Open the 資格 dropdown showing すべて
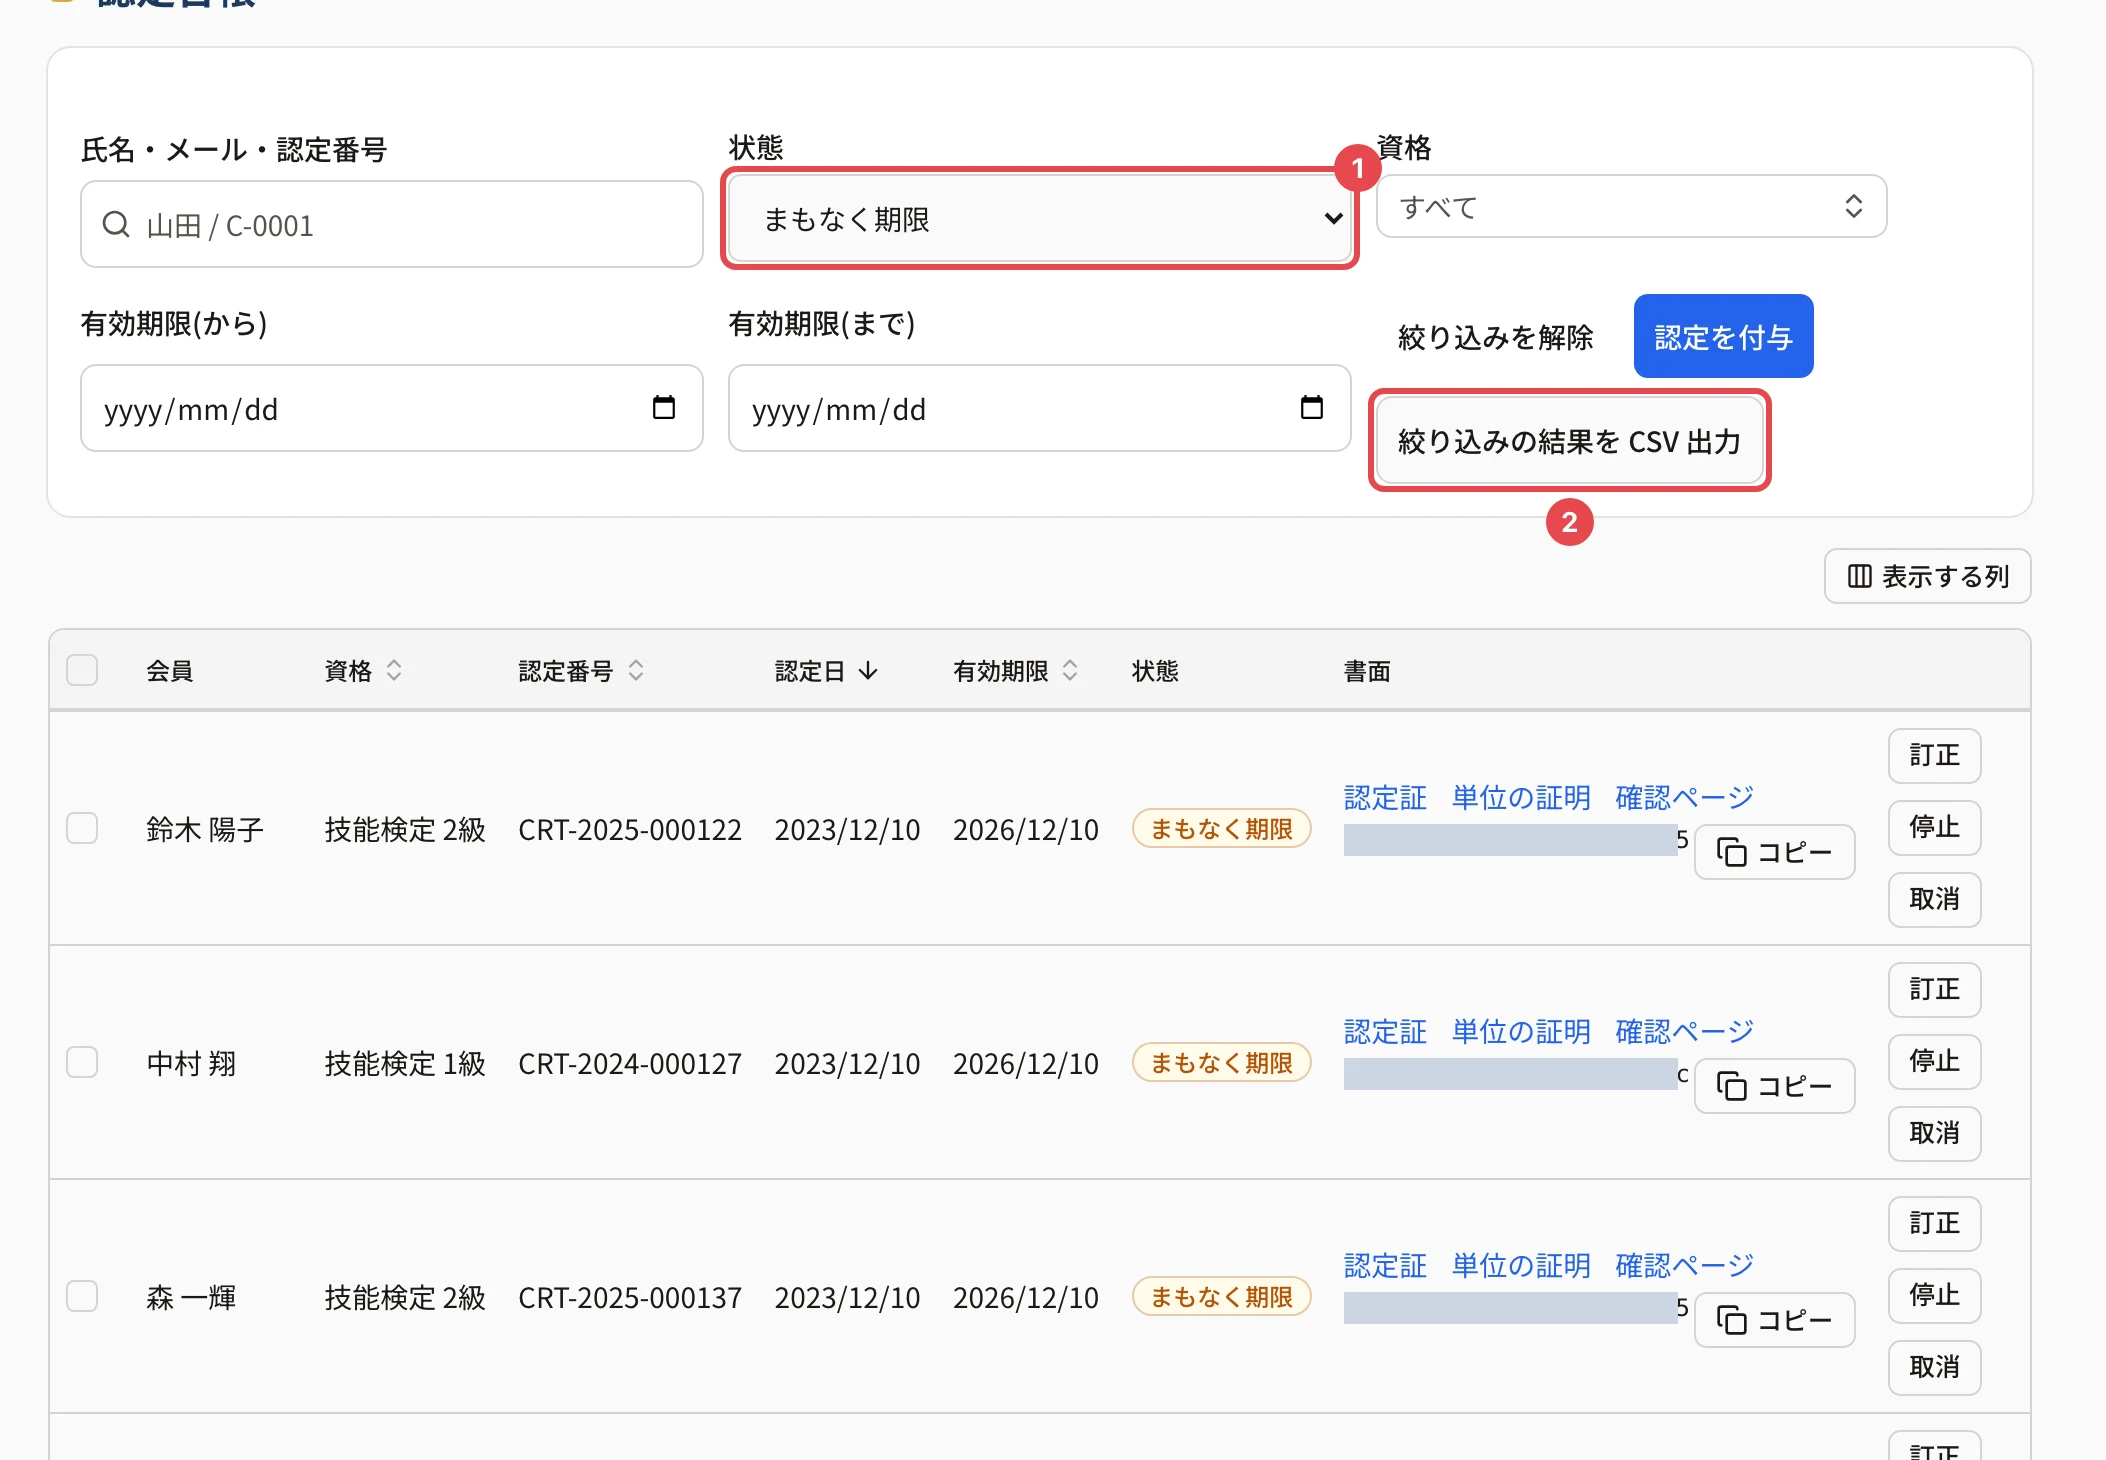Image resolution: width=2106 pixels, height=1460 pixels. click(x=1632, y=206)
